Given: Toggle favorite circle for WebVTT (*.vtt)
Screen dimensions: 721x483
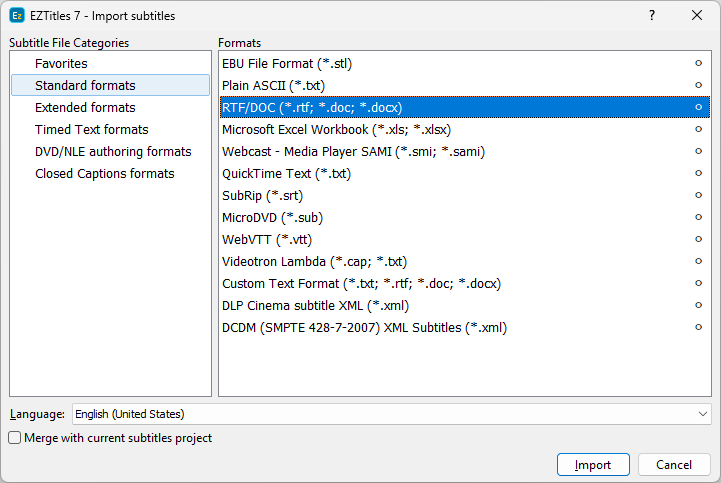Looking at the screenshot, I should [698, 239].
